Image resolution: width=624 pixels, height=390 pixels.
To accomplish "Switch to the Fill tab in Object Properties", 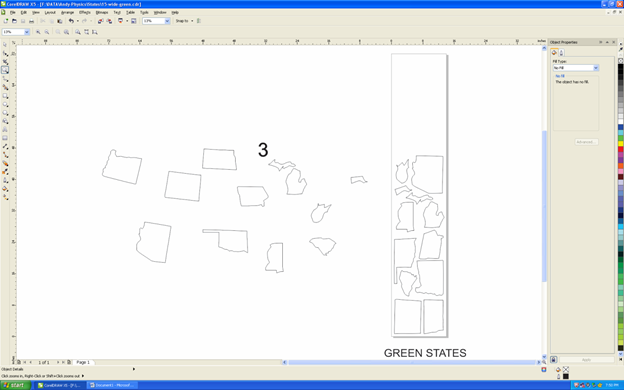I will coord(554,53).
